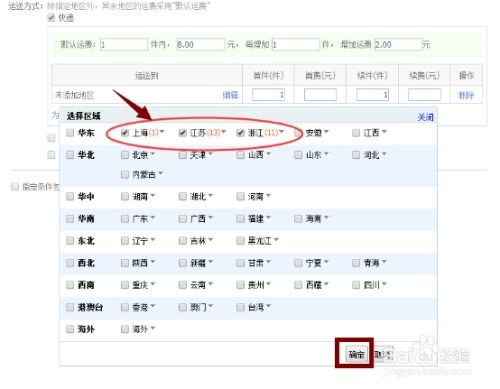The width and height of the screenshot is (500, 389).
Task: Check the 华北 region checkbox
Action: pyautogui.click(x=70, y=155)
